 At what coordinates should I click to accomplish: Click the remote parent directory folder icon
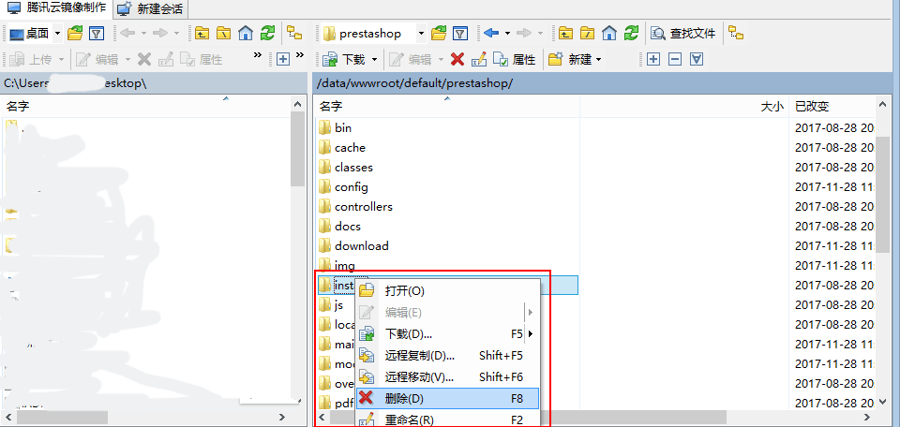tap(566, 34)
